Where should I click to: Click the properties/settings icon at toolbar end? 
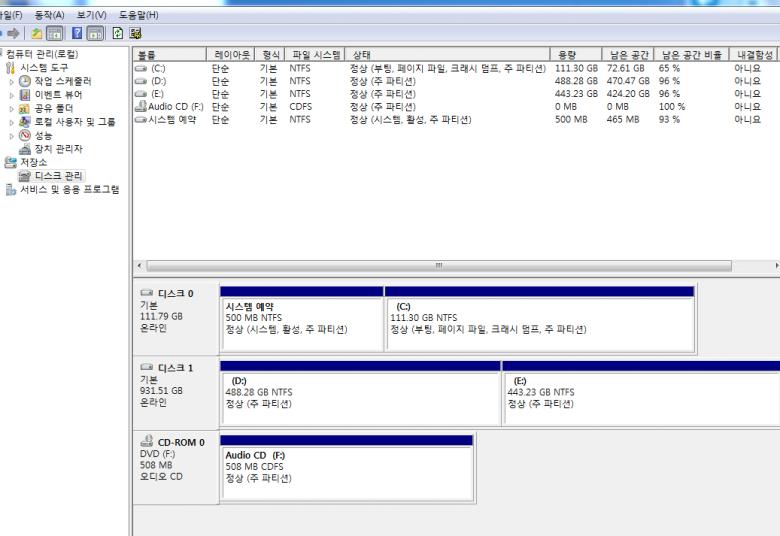133,34
